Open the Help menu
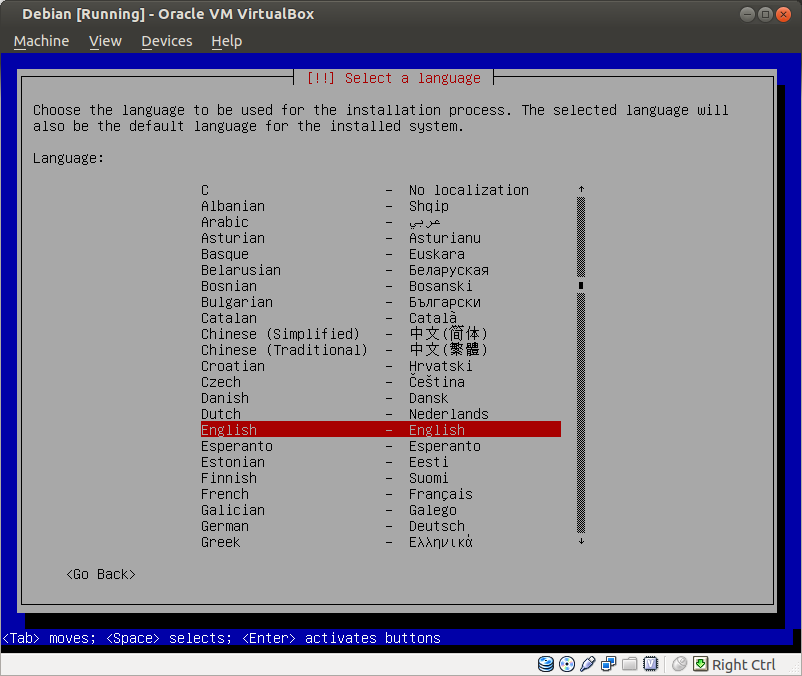Viewport: 802px width, 676px height. (227, 41)
